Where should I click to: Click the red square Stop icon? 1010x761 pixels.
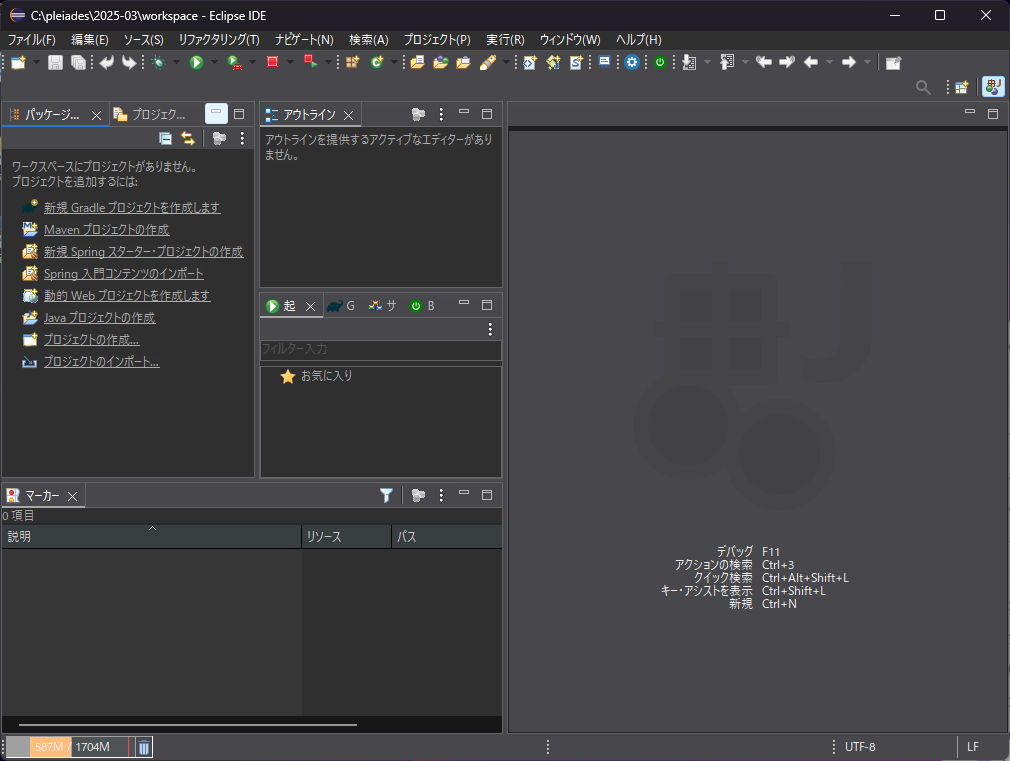point(272,62)
